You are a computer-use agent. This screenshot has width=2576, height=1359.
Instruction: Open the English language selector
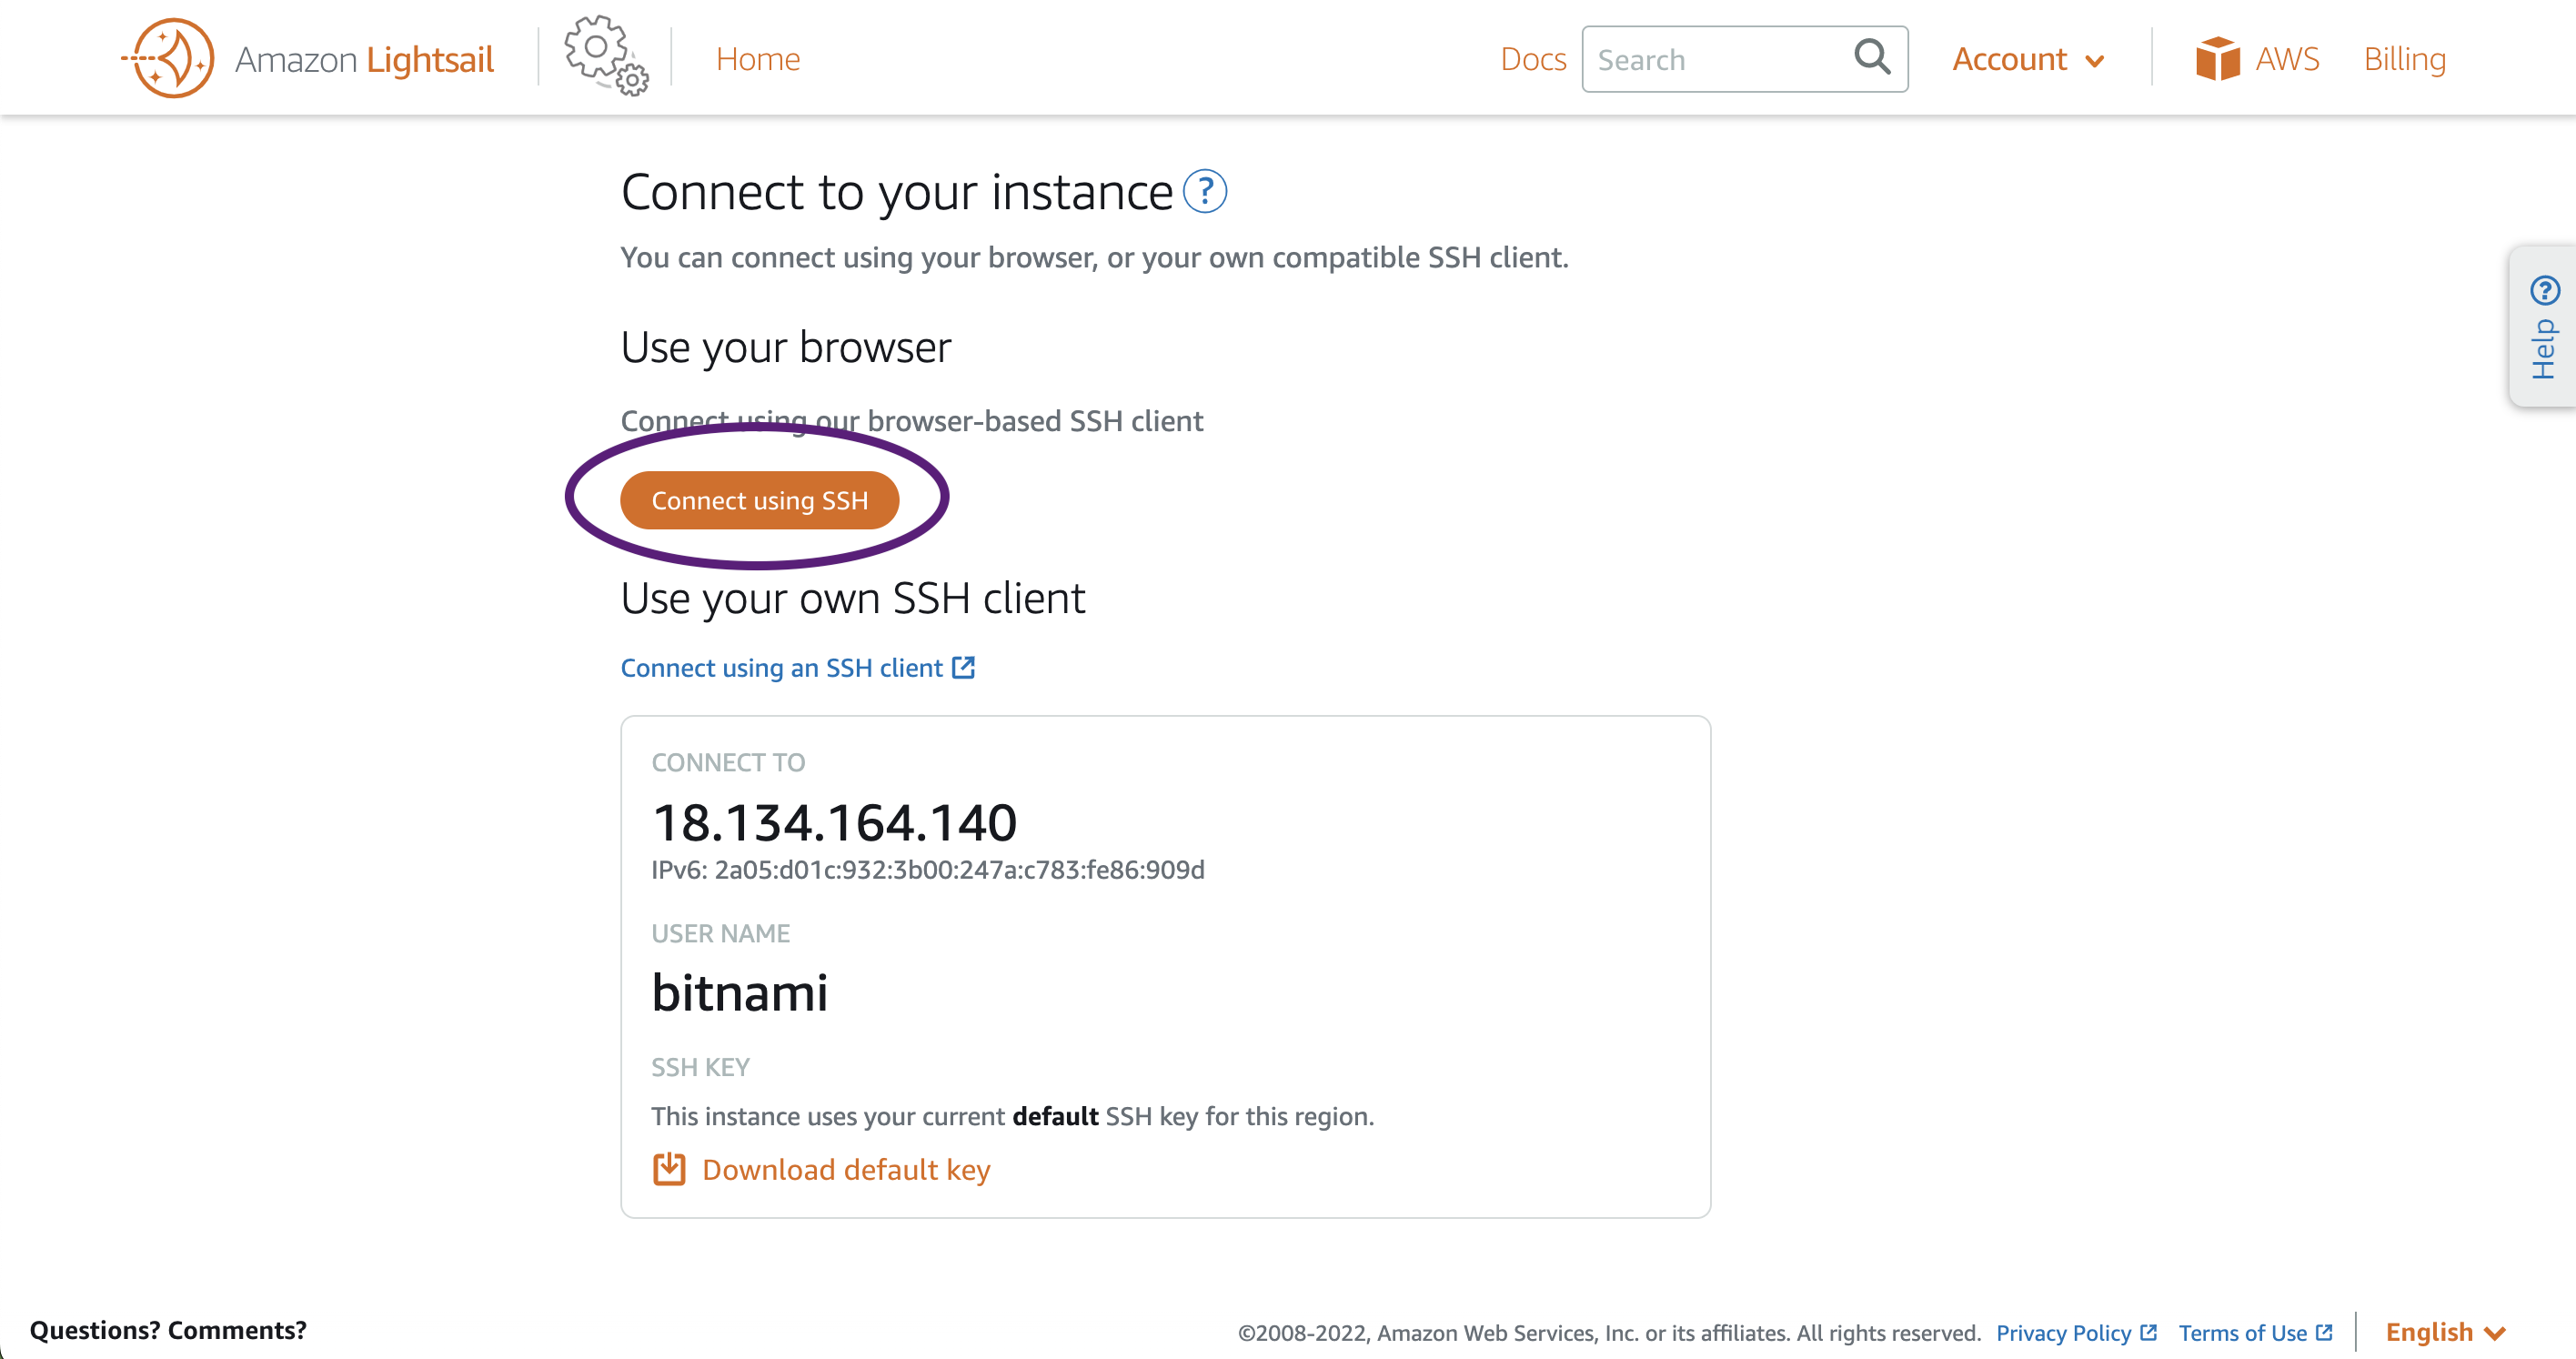point(2445,1332)
